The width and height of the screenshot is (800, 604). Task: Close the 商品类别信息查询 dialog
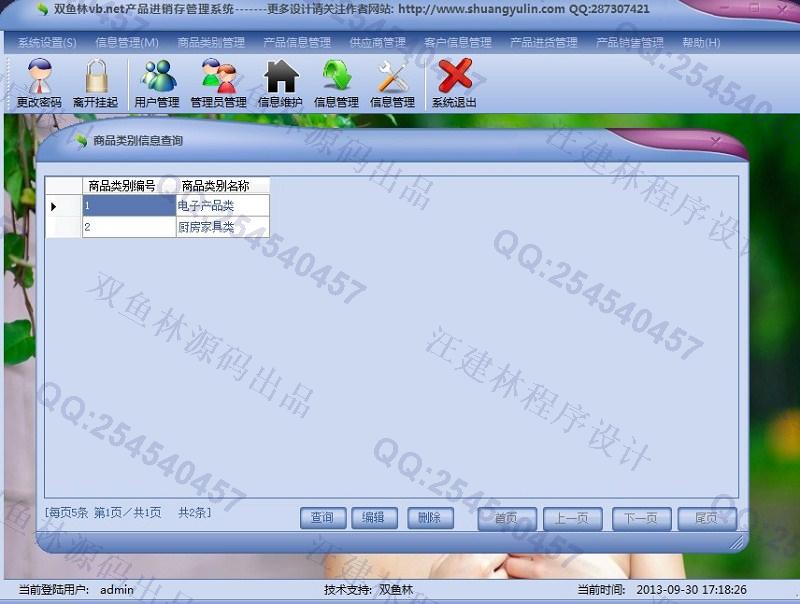[716, 140]
